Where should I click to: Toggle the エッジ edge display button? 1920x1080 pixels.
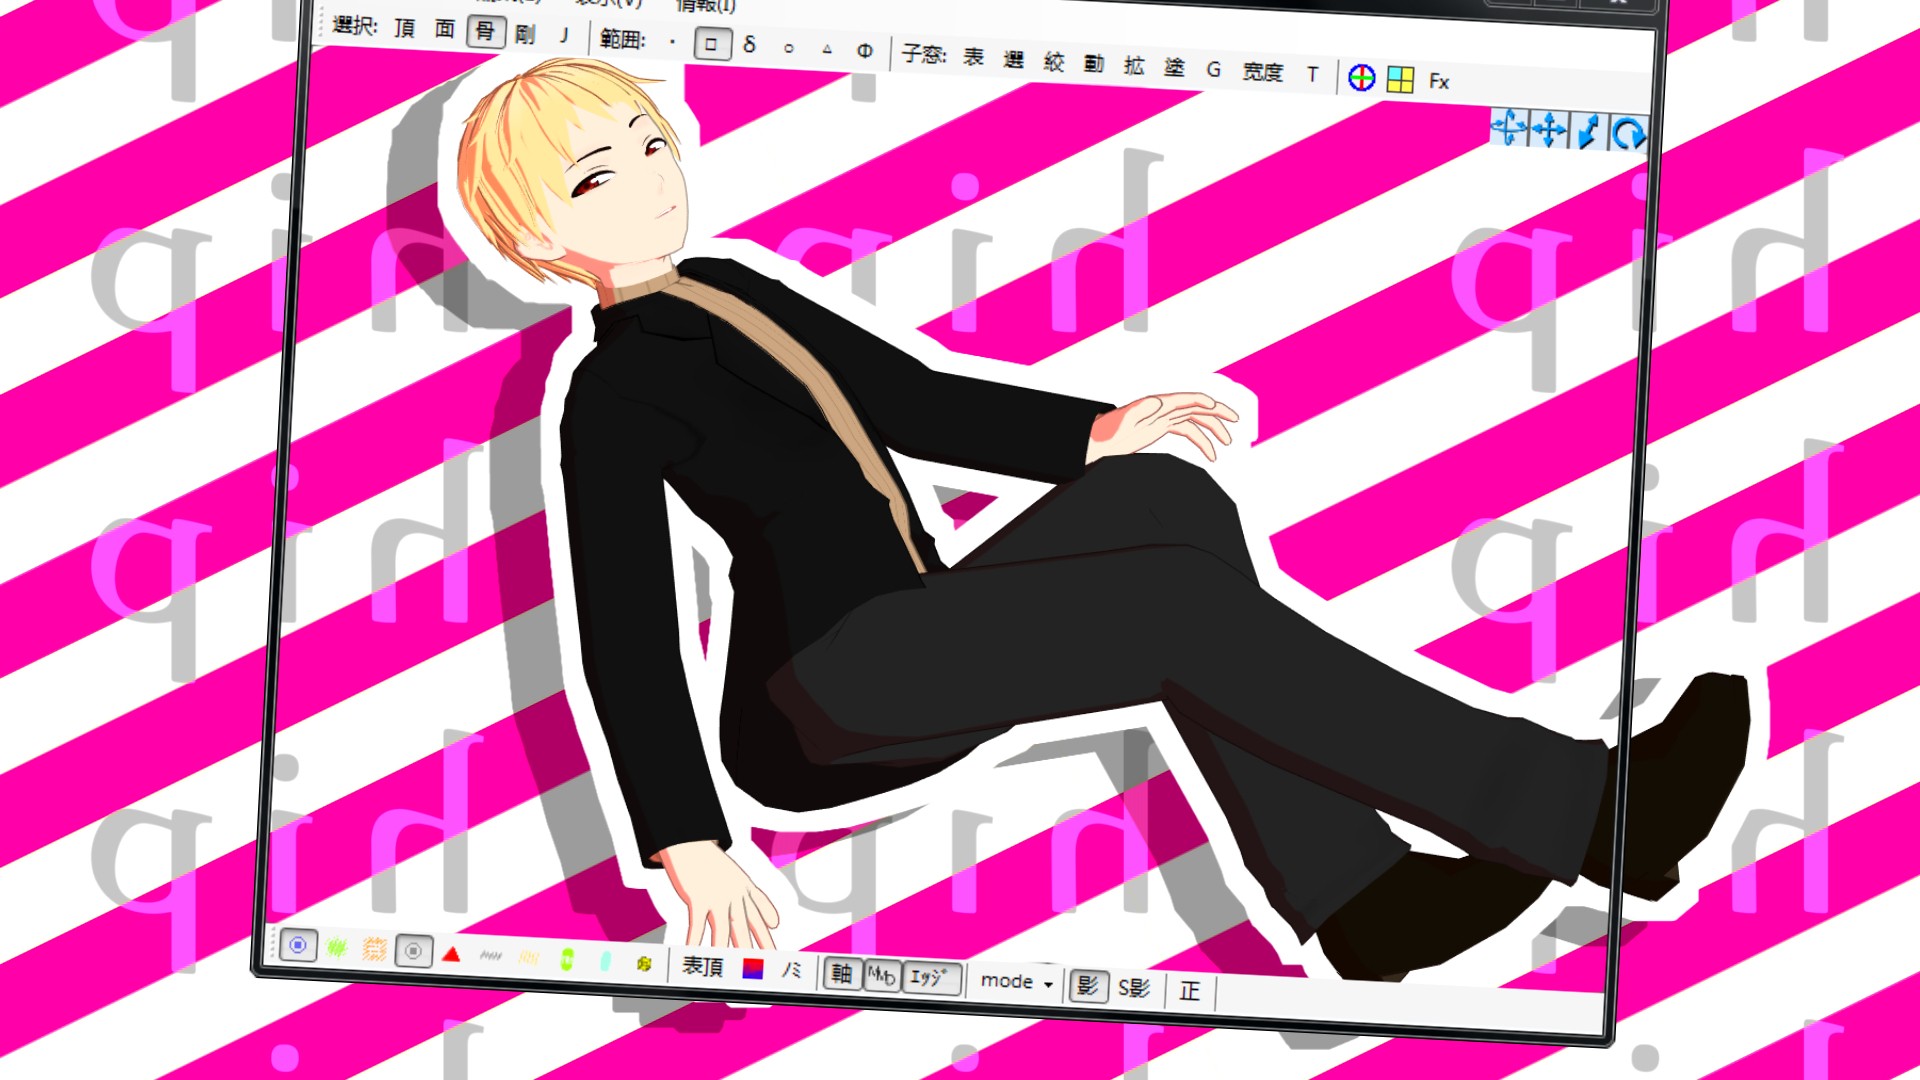(x=930, y=977)
